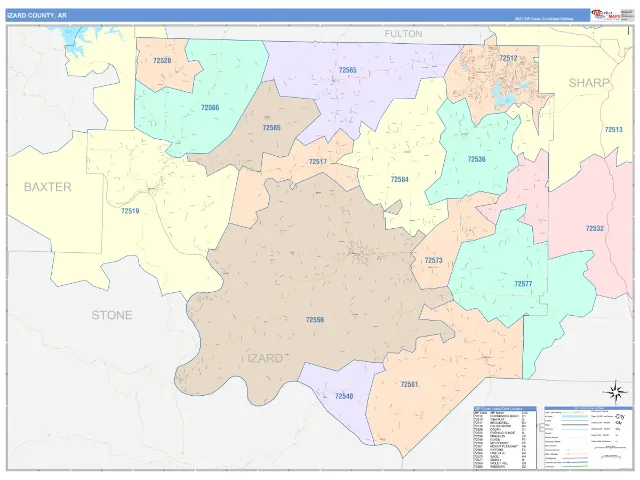Click the compass rose icon

(x=616, y=393)
